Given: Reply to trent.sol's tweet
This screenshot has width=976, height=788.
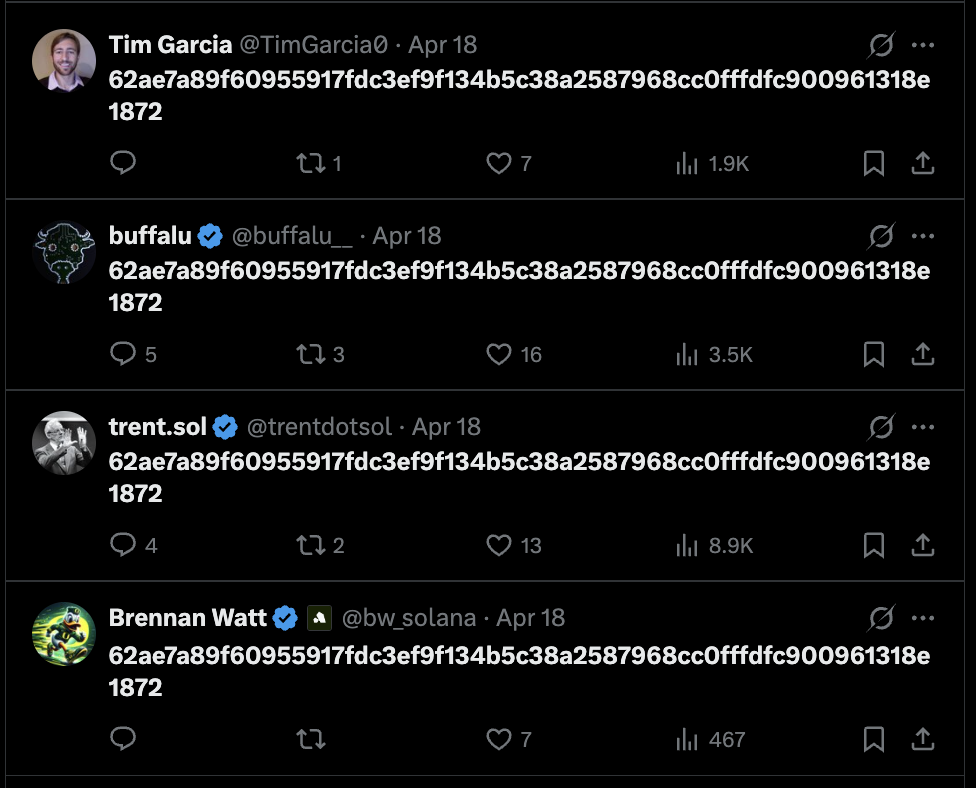Looking at the screenshot, I should click(x=123, y=545).
